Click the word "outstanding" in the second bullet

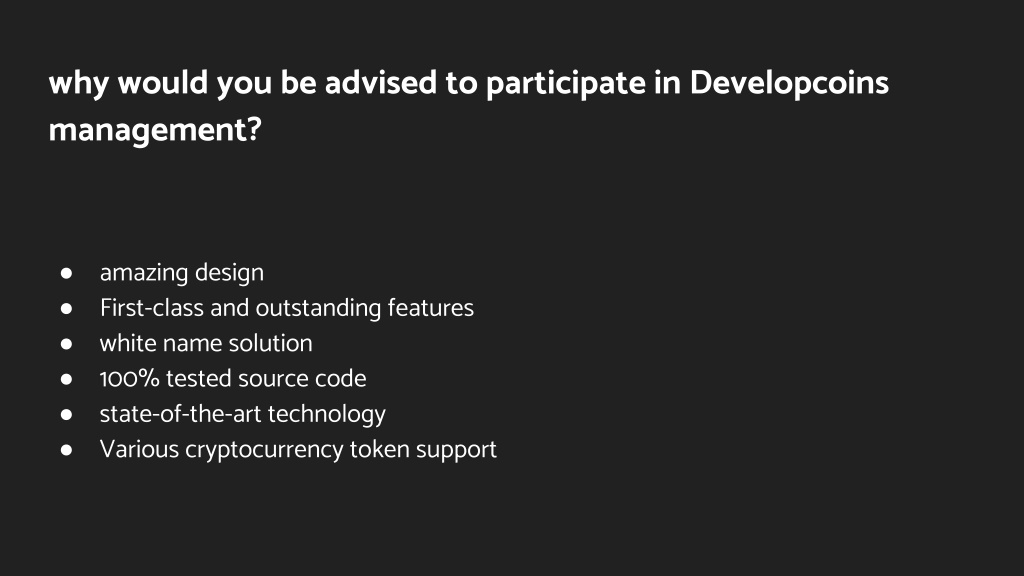pos(318,309)
